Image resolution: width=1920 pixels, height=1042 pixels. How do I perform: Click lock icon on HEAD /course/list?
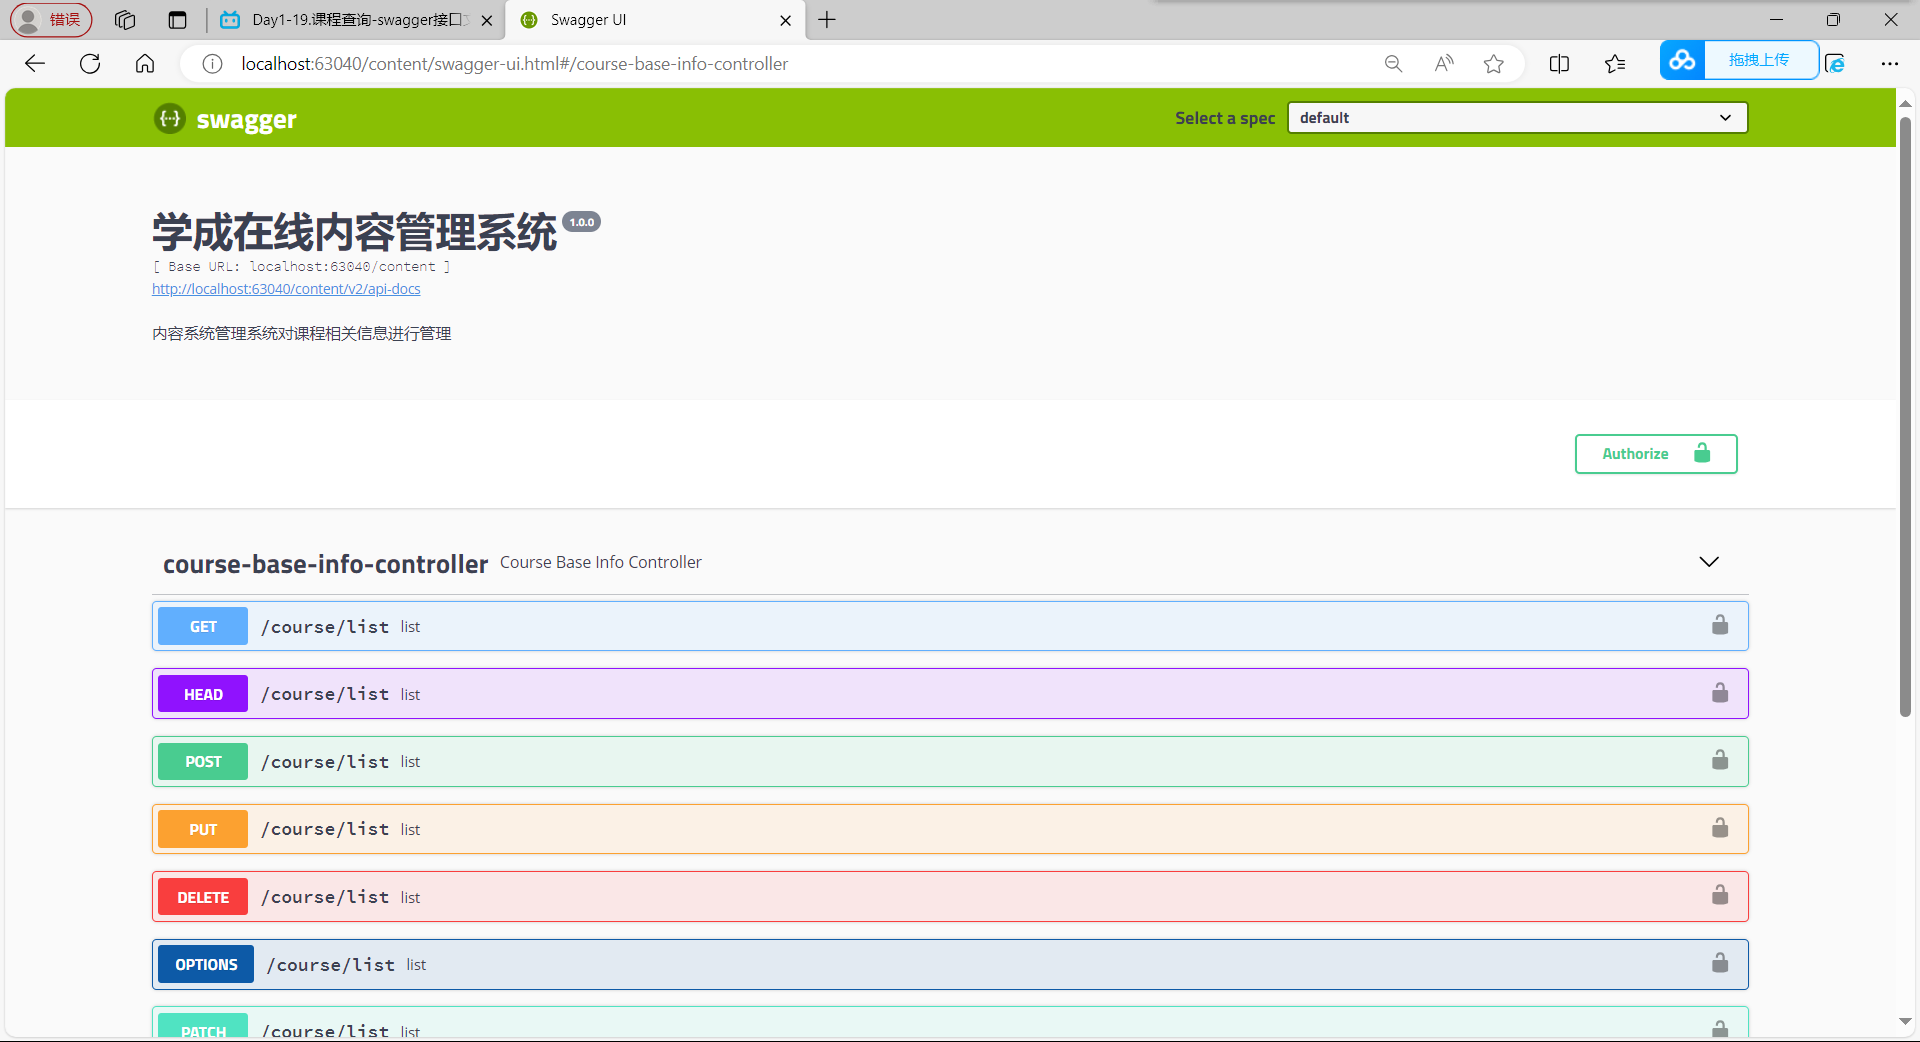point(1720,692)
